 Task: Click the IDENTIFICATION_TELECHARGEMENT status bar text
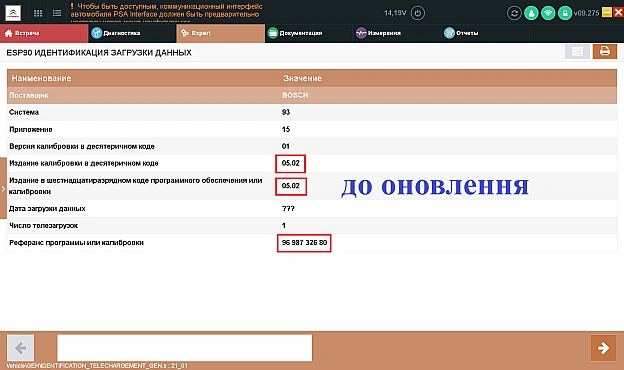click(x=97, y=366)
